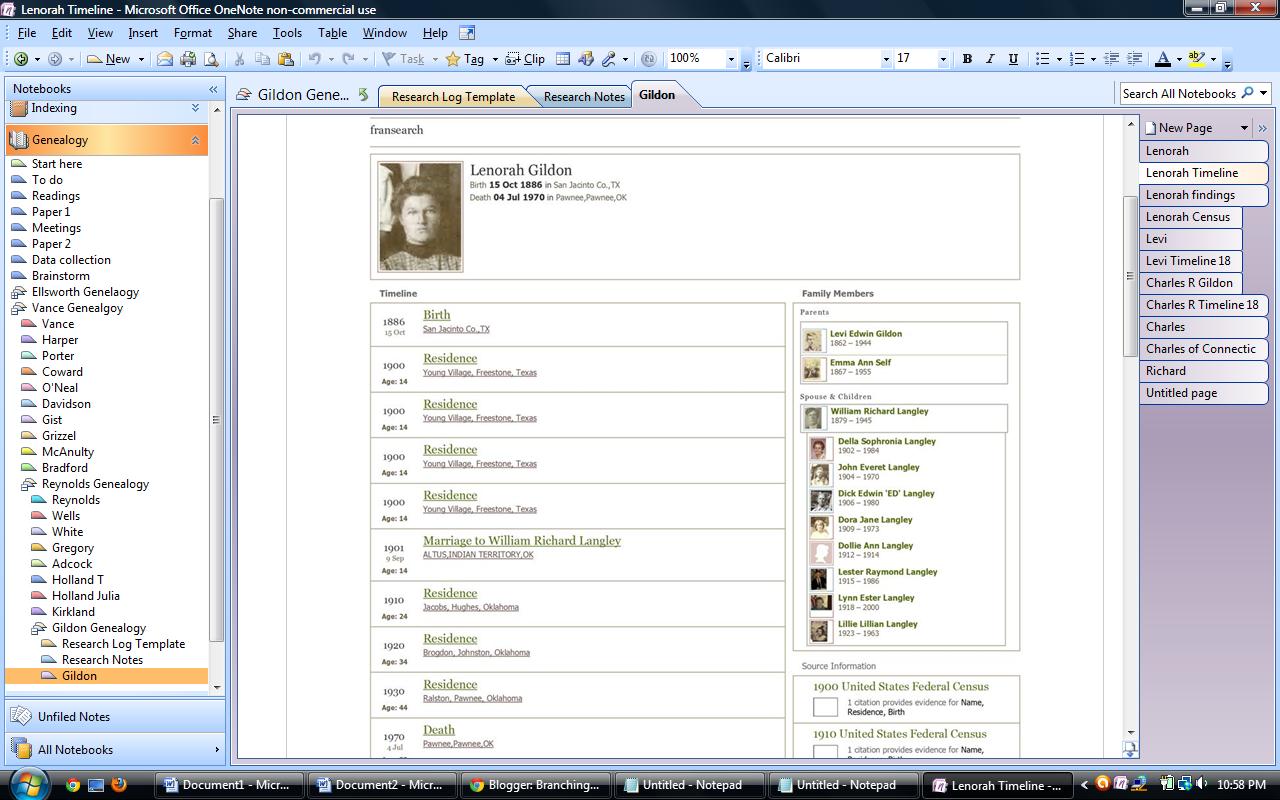Open the Format menu
The width and height of the screenshot is (1280, 800).
point(193,33)
